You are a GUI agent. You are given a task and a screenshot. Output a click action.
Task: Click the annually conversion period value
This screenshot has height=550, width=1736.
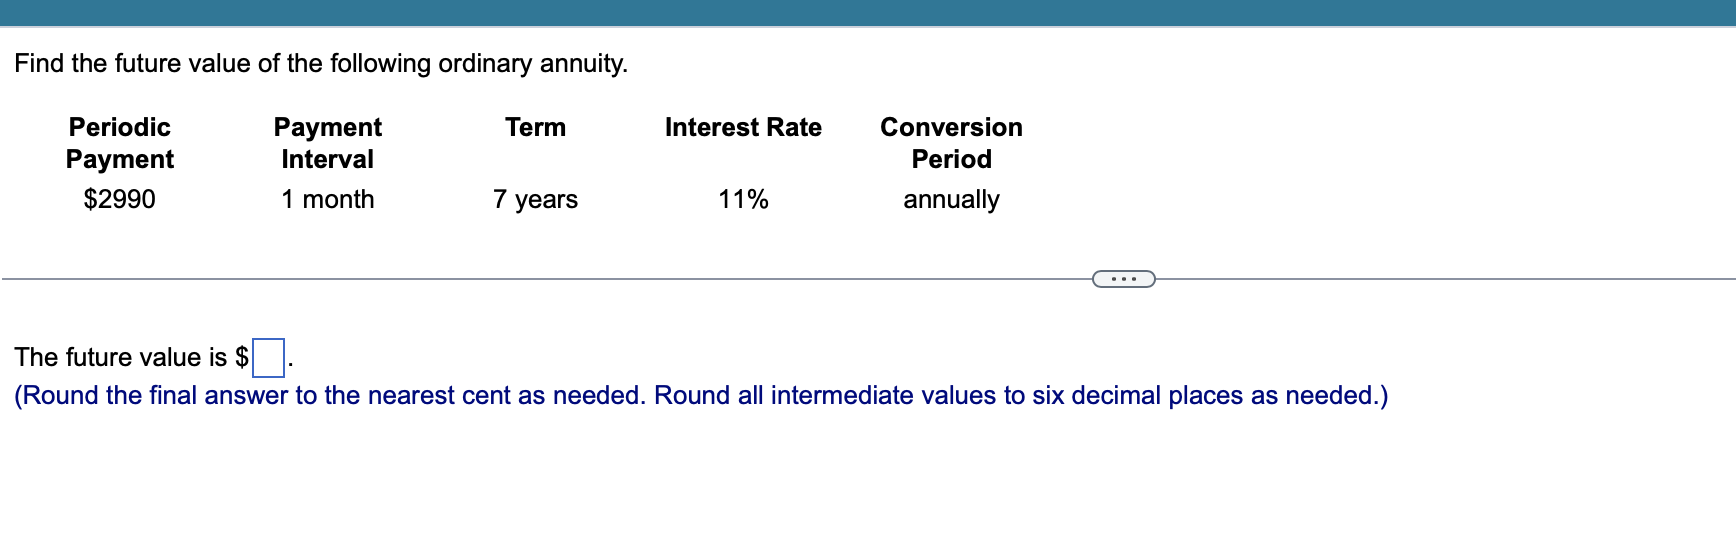click(951, 199)
